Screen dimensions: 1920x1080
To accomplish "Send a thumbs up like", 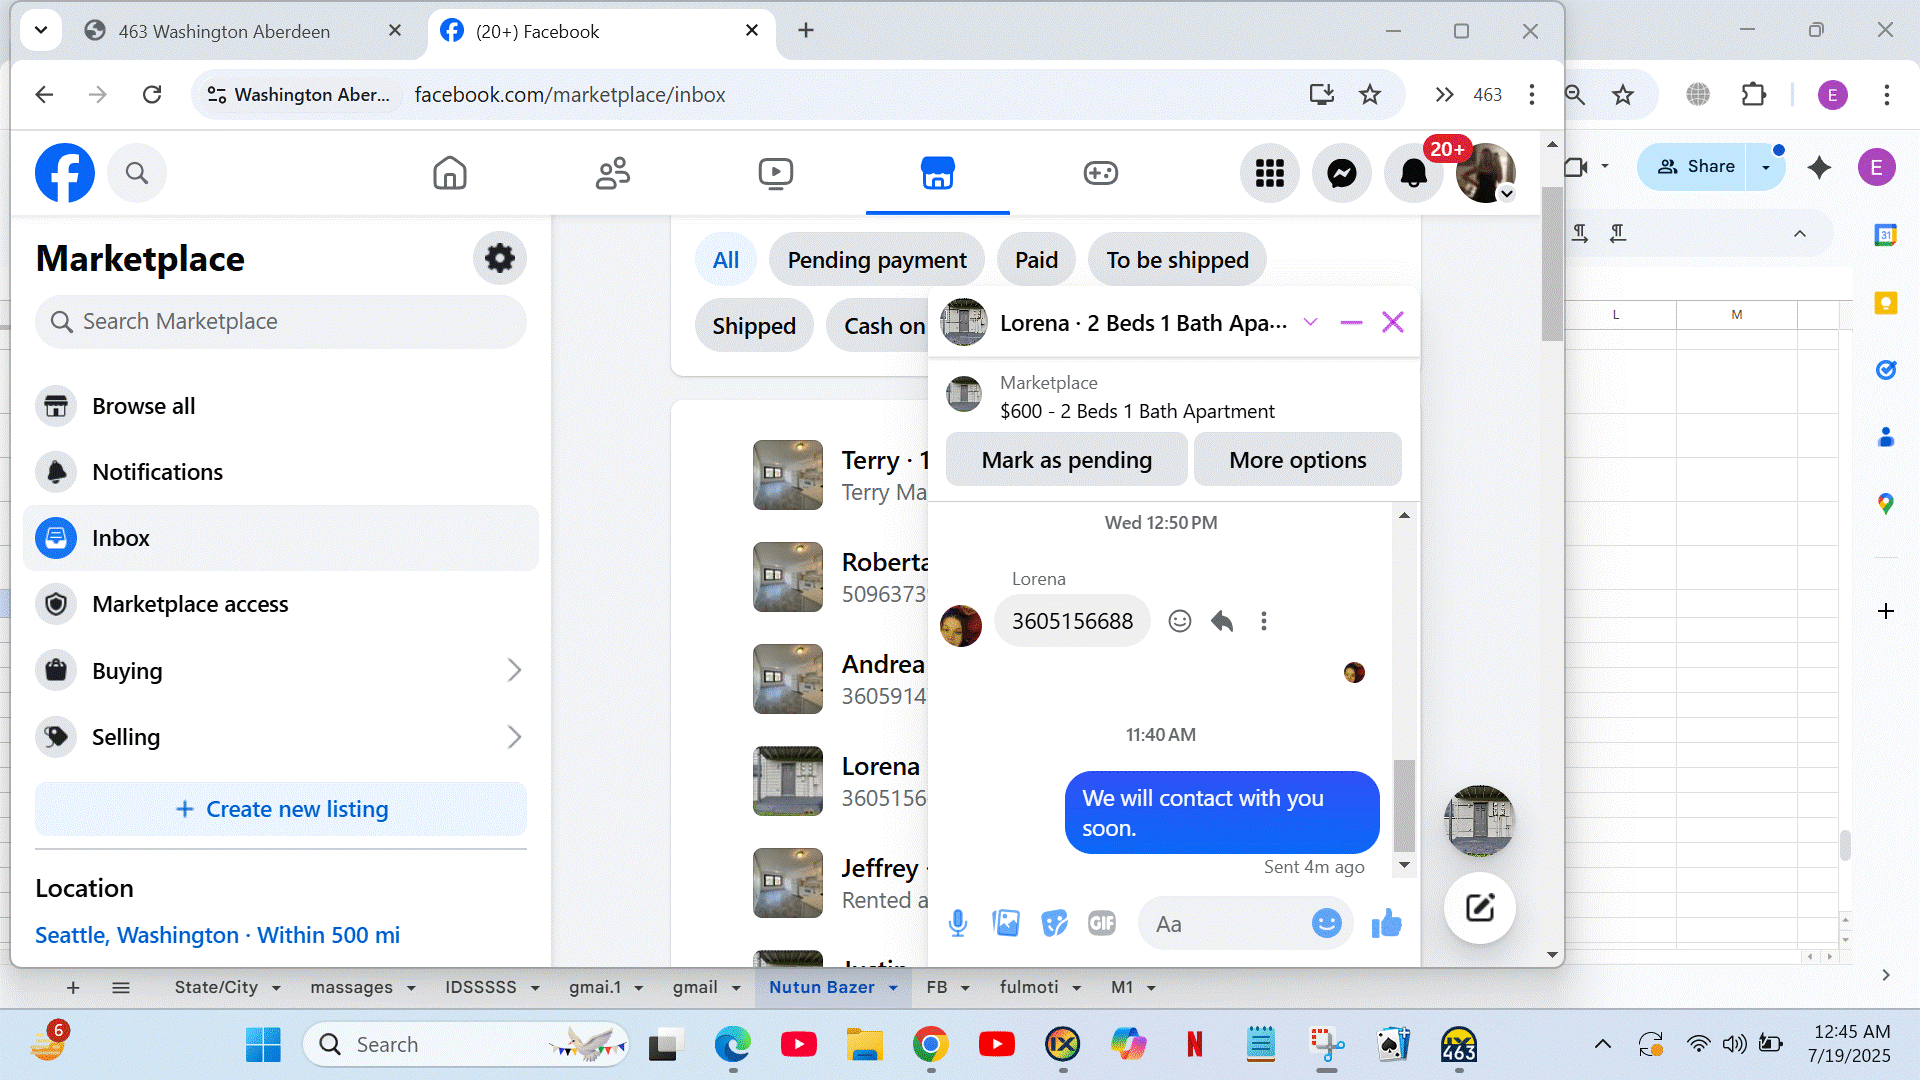I will [1386, 923].
